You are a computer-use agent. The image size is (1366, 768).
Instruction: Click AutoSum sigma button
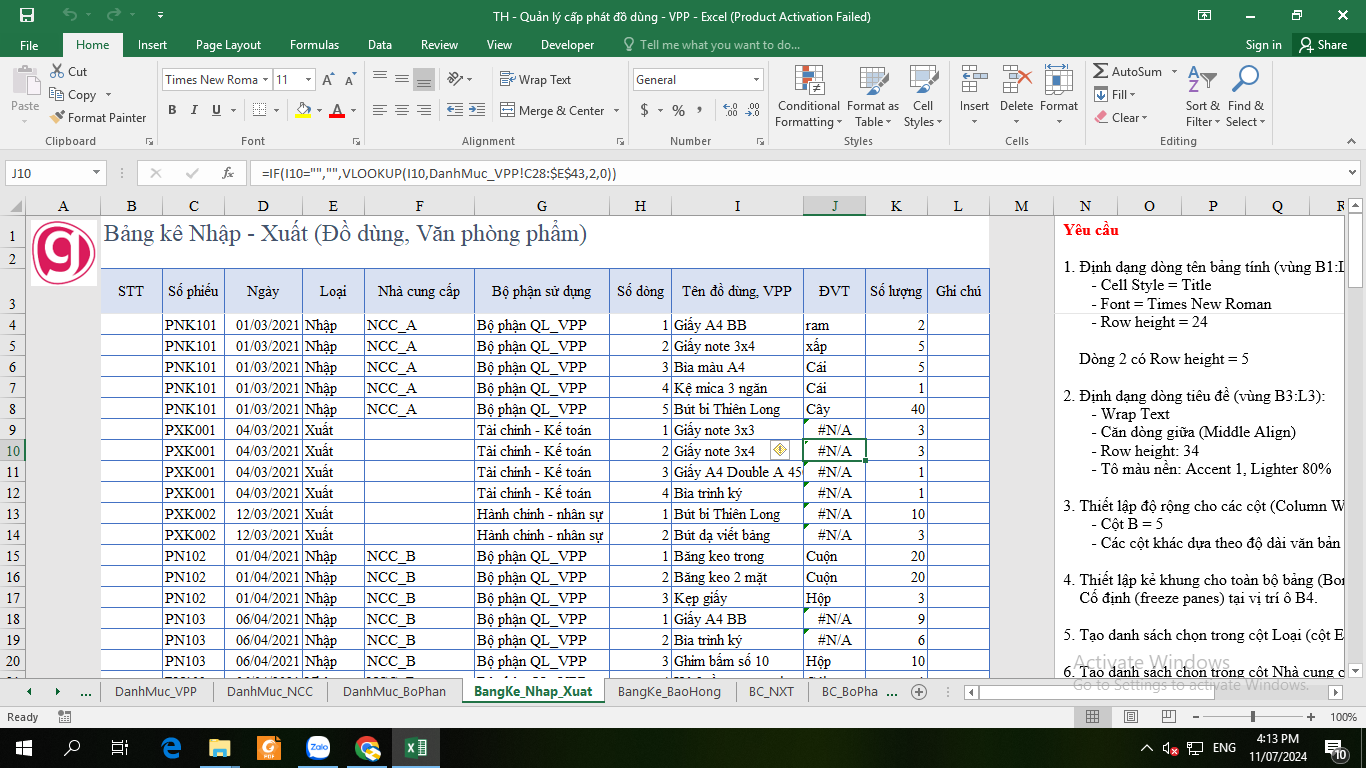coord(1127,72)
